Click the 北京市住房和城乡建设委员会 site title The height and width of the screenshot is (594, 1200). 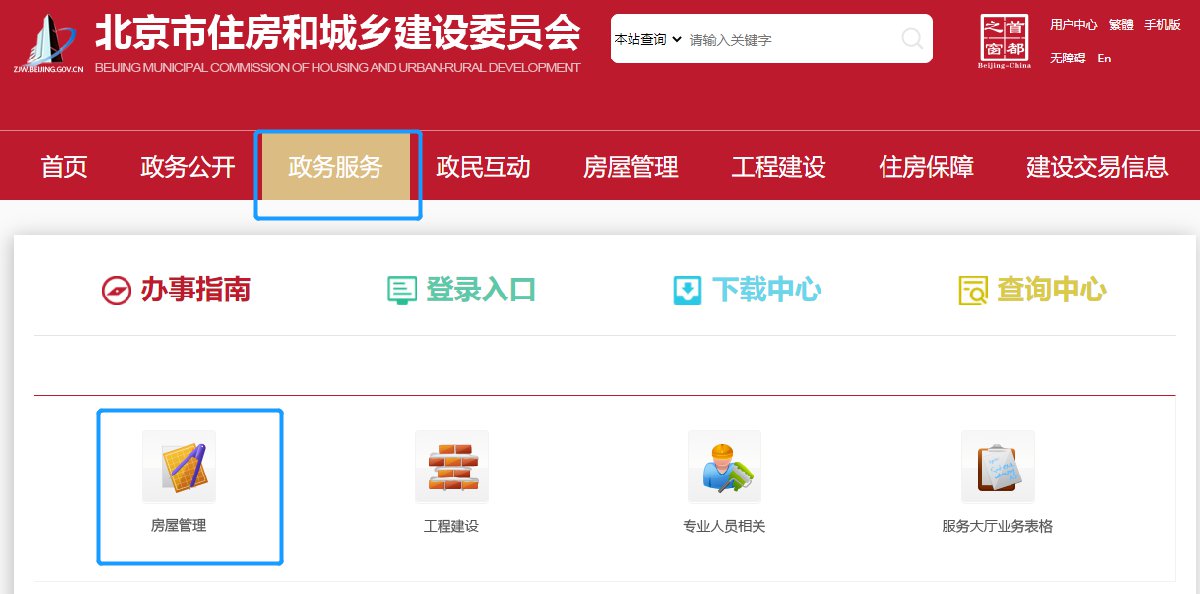(x=337, y=34)
